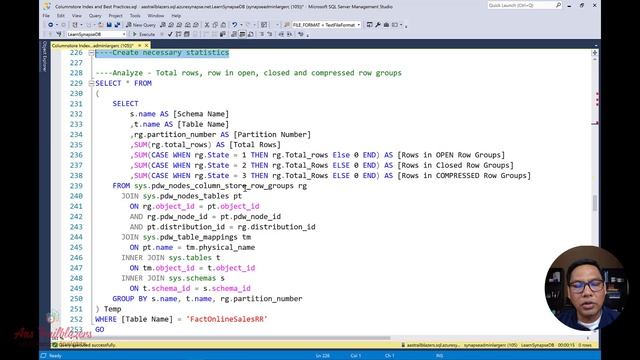Image resolution: width=640 pixels, height=360 pixels.
Task: Toggle Results to Grid mode
Action: click(242, 34)
